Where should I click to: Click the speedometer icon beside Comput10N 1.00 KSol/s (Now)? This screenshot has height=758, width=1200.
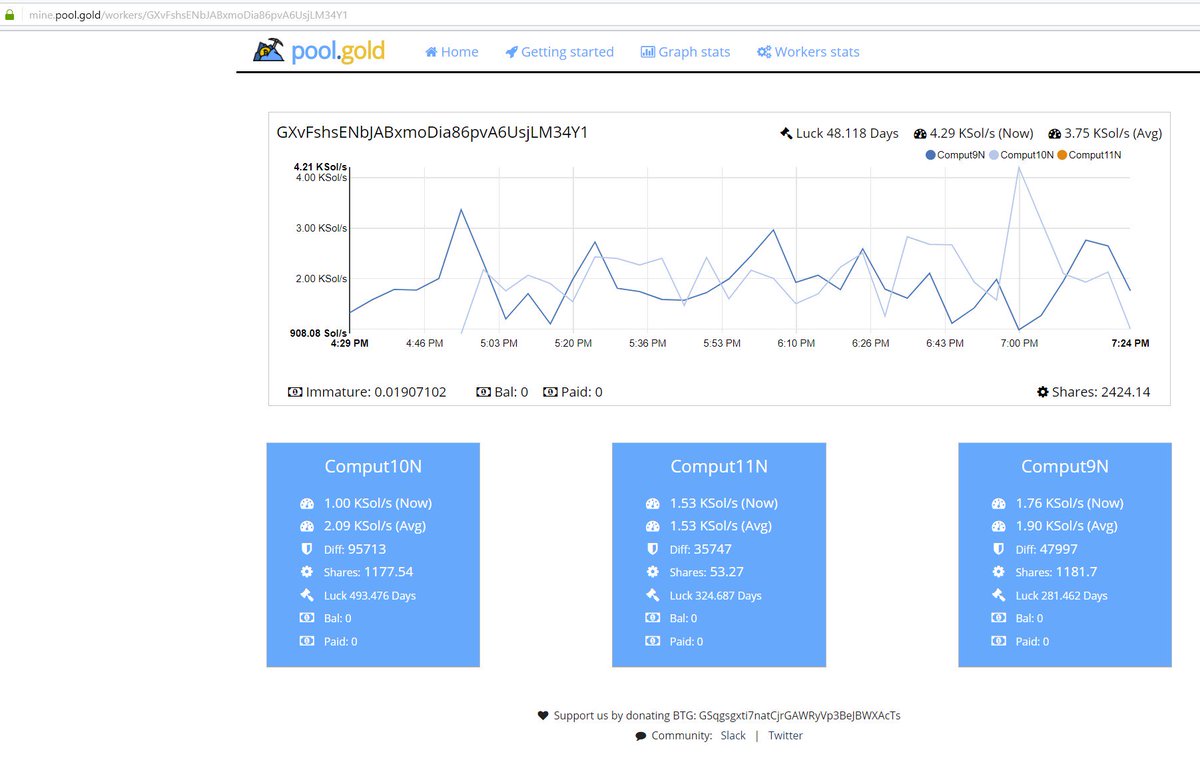click(x=307, y=503)
